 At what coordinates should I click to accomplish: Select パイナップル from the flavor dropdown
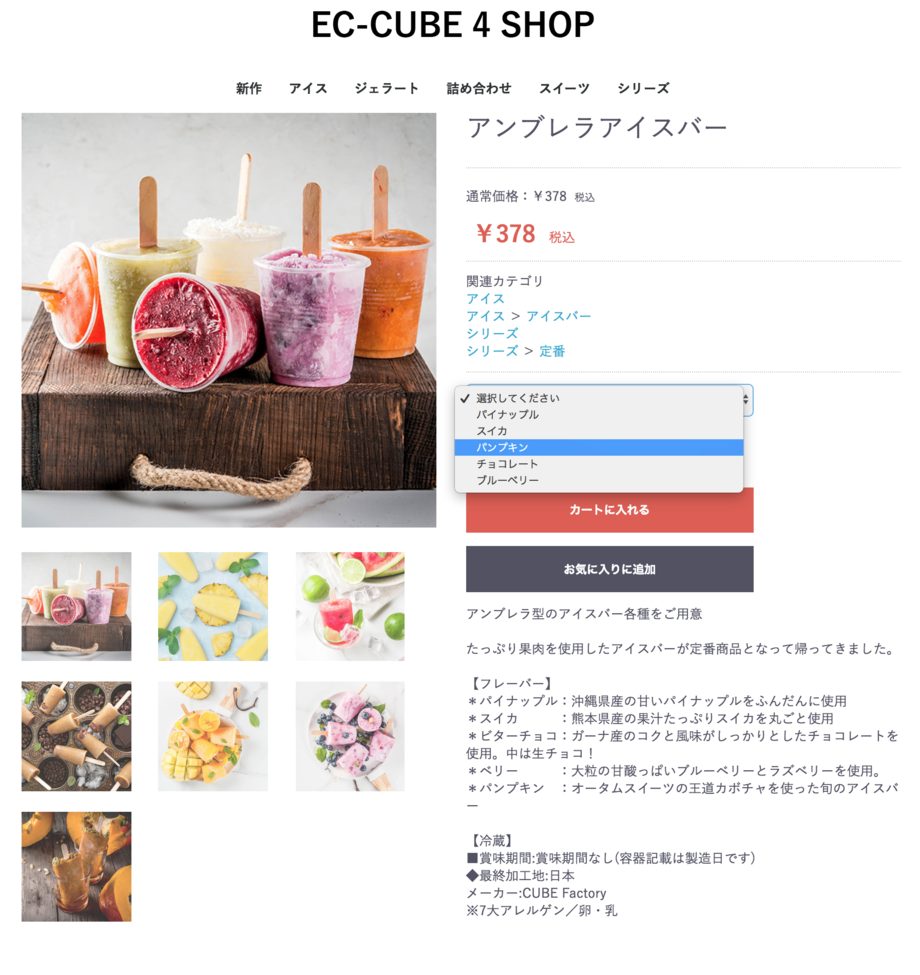pyautogui.click(x=599, y=414)
